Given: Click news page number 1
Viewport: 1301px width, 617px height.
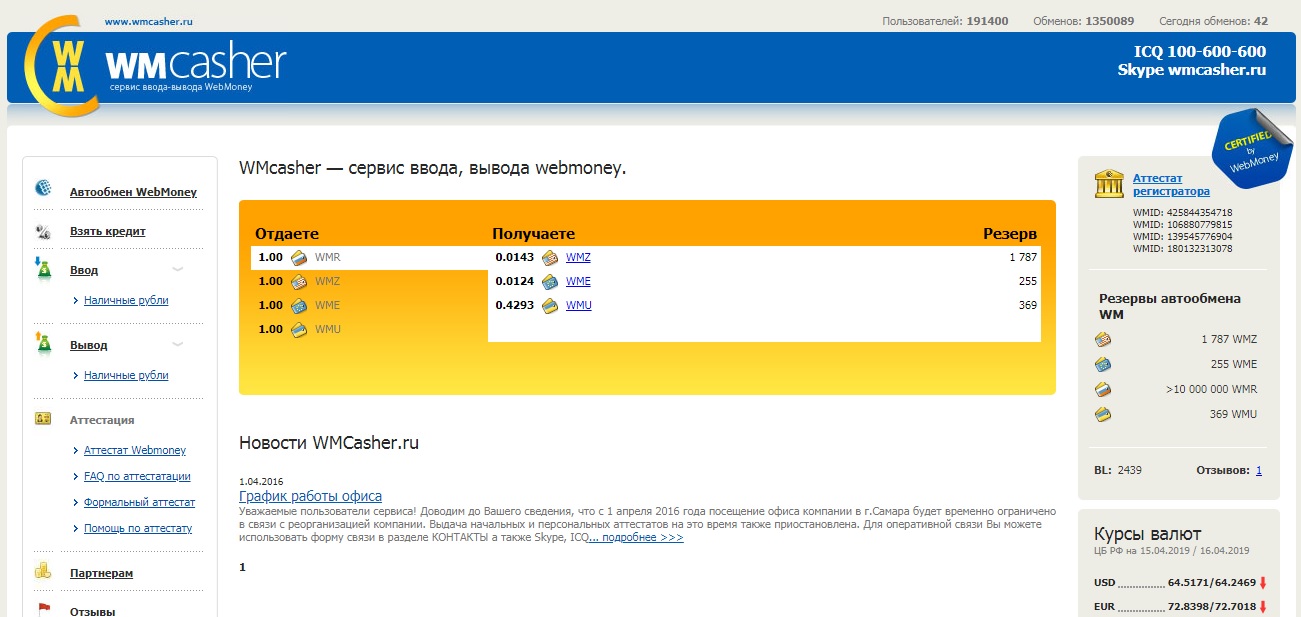Looking at the screenshot, I should [x=242, y=567].
